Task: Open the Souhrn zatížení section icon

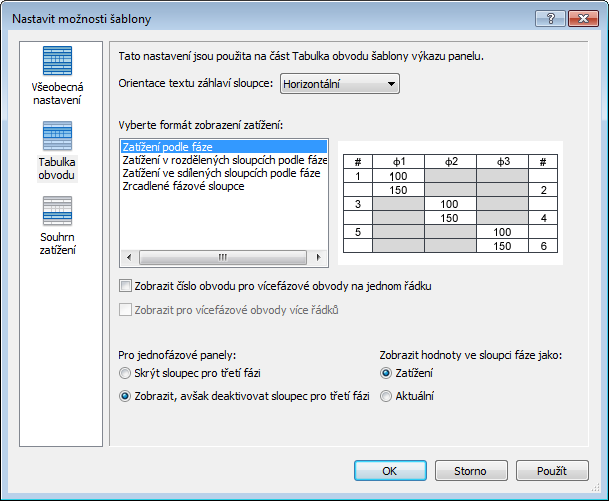Action: click(57, 211)
